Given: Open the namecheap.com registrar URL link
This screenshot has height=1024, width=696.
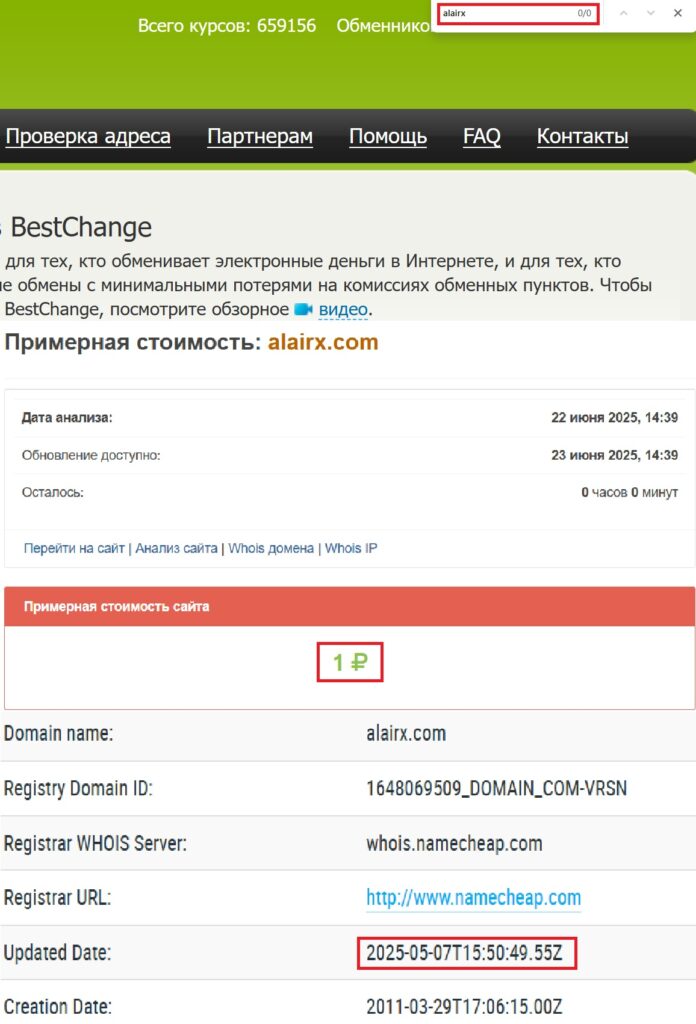Looking at the screenshot, I should pyautogui.click(x=473, y=898).
